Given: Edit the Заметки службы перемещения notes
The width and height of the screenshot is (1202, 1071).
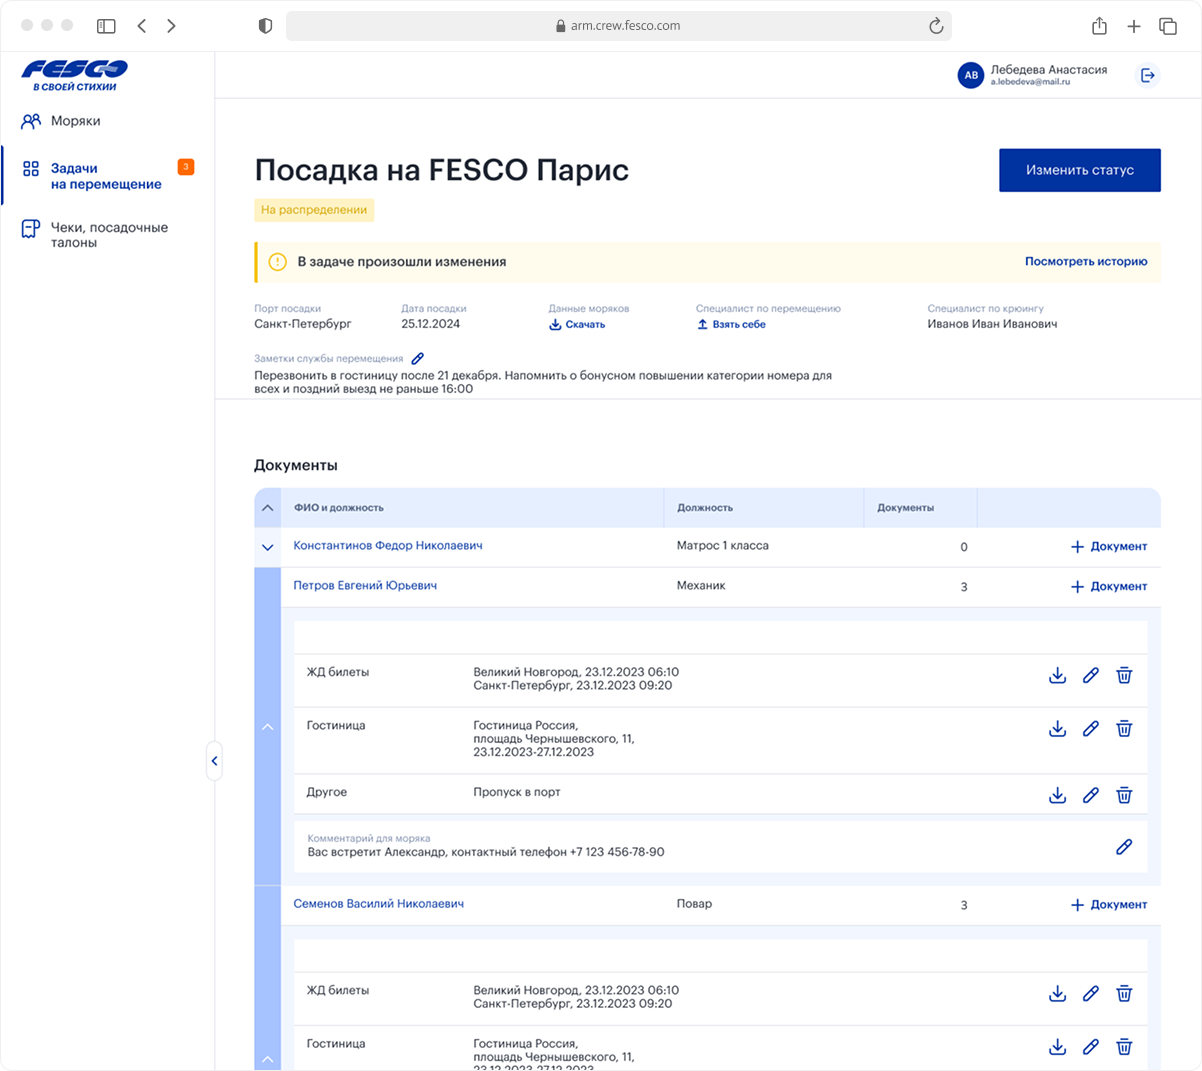Looking at the screenshot, I should [418, 358].
